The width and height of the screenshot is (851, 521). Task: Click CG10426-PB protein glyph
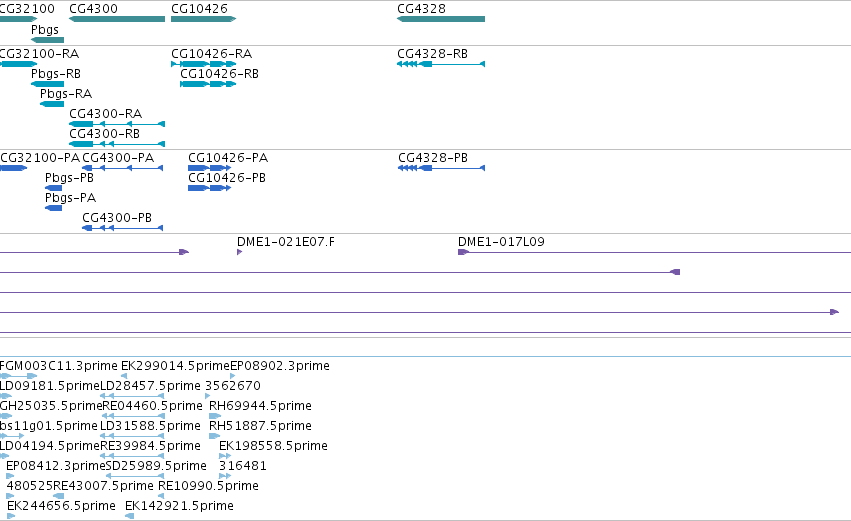pyautogui.click(x=209, y=188)
